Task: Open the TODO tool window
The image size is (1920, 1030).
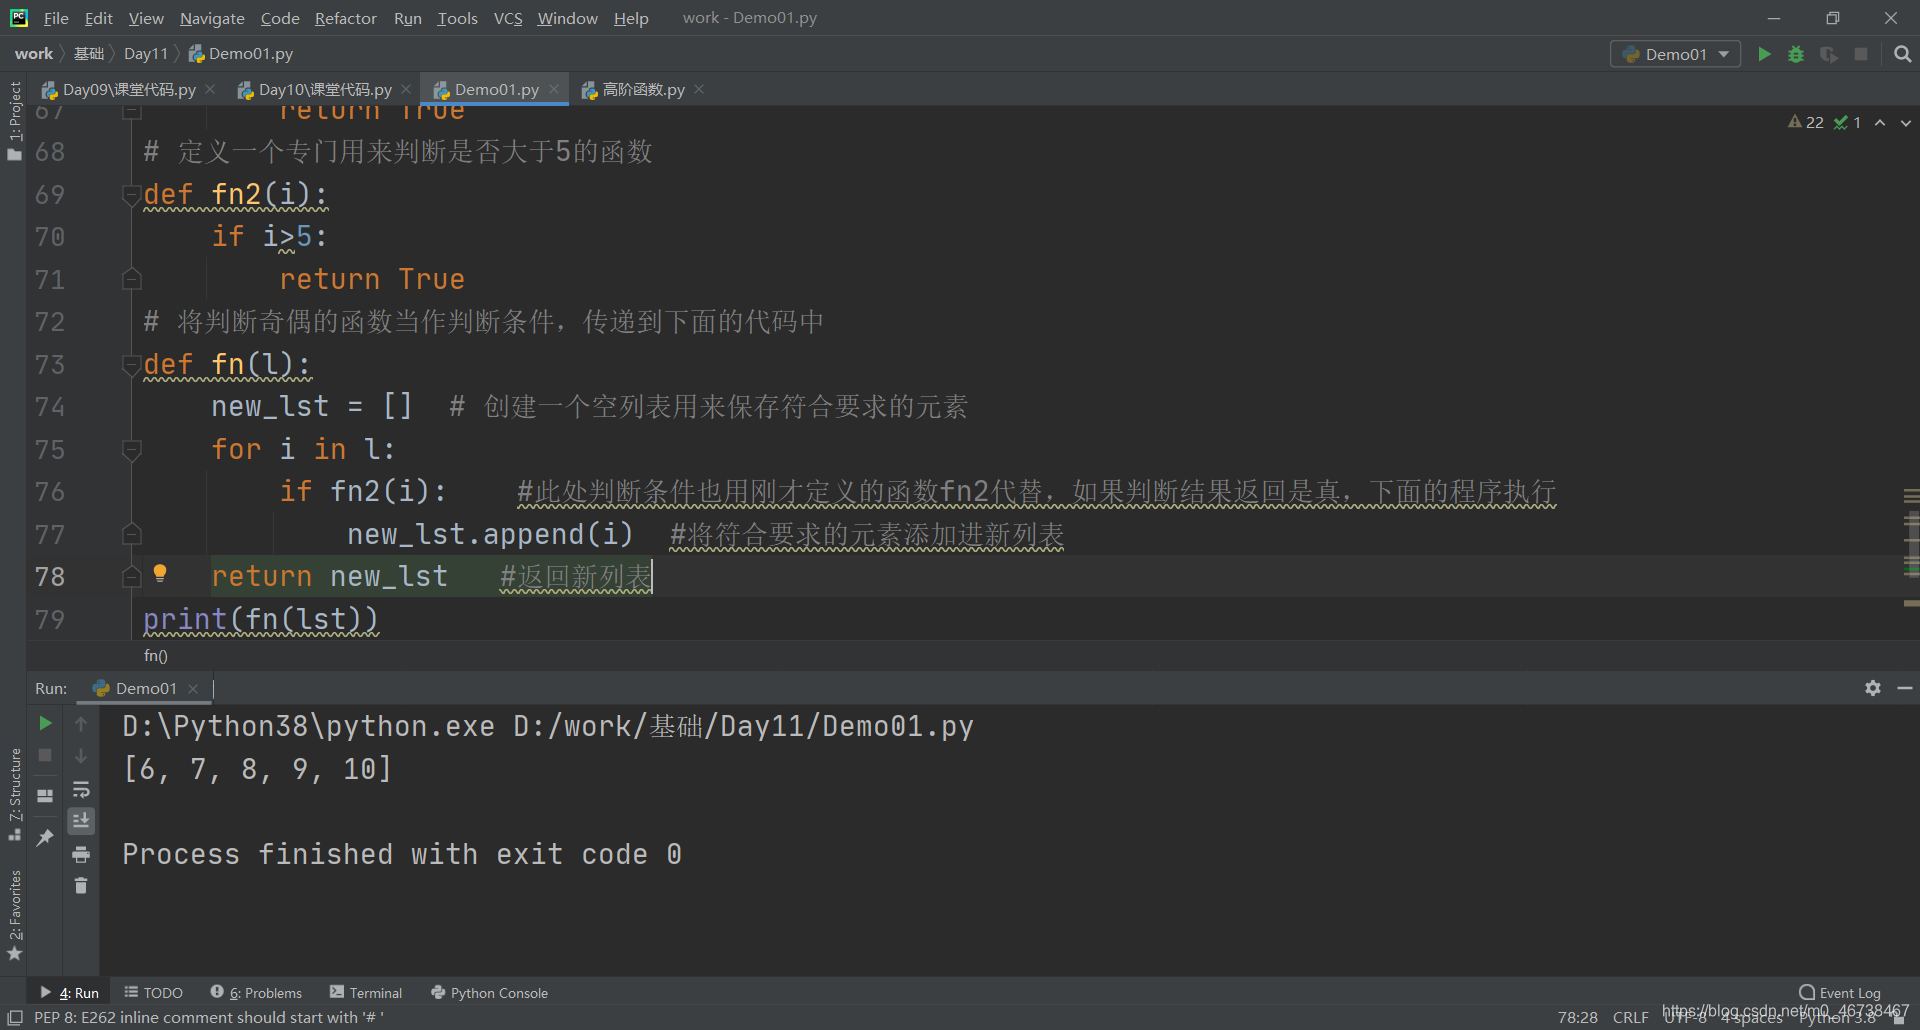Action: pyautogui.click(x=153, y=992)
